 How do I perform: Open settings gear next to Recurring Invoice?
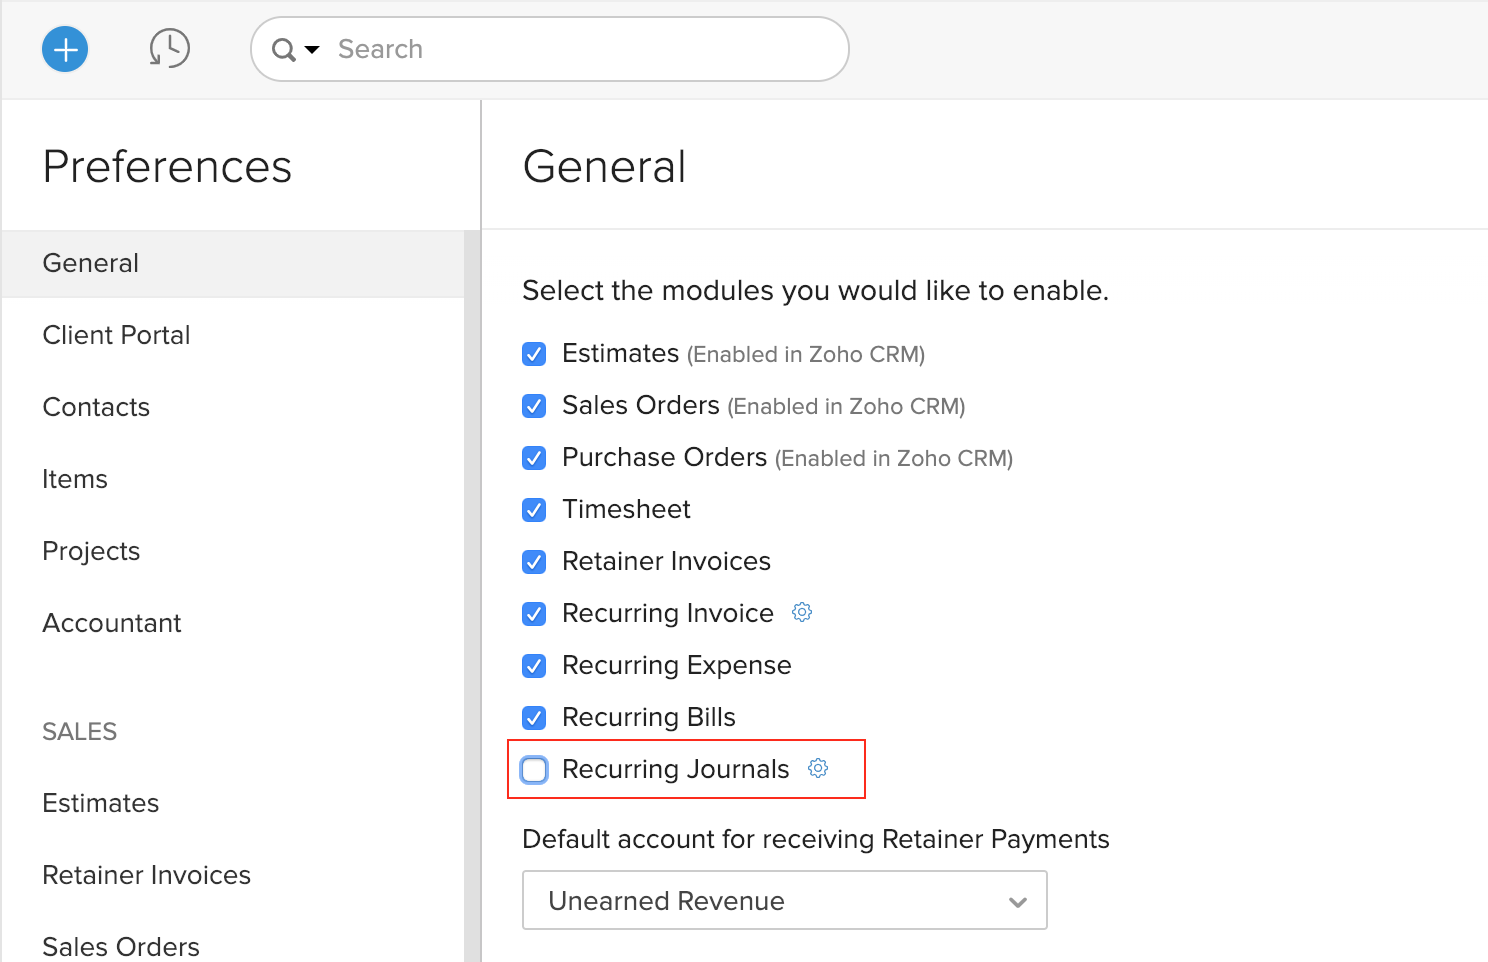pos(801,612)
